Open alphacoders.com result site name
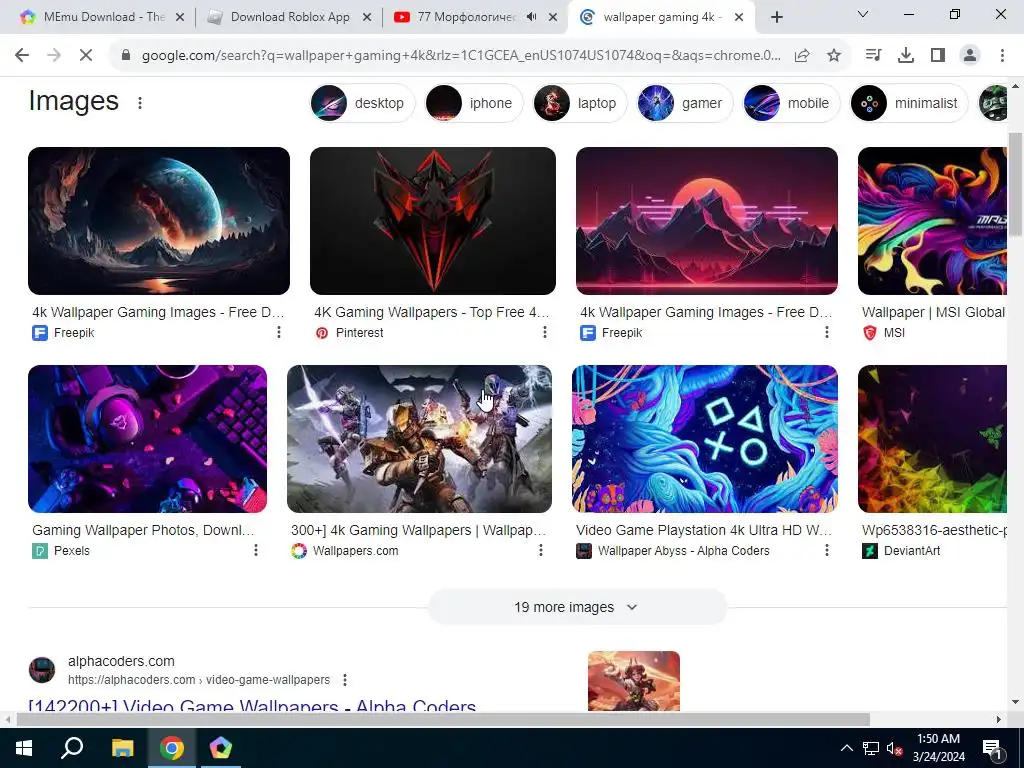The width and height of the screenshot is (1024, 768). point(121,661)
